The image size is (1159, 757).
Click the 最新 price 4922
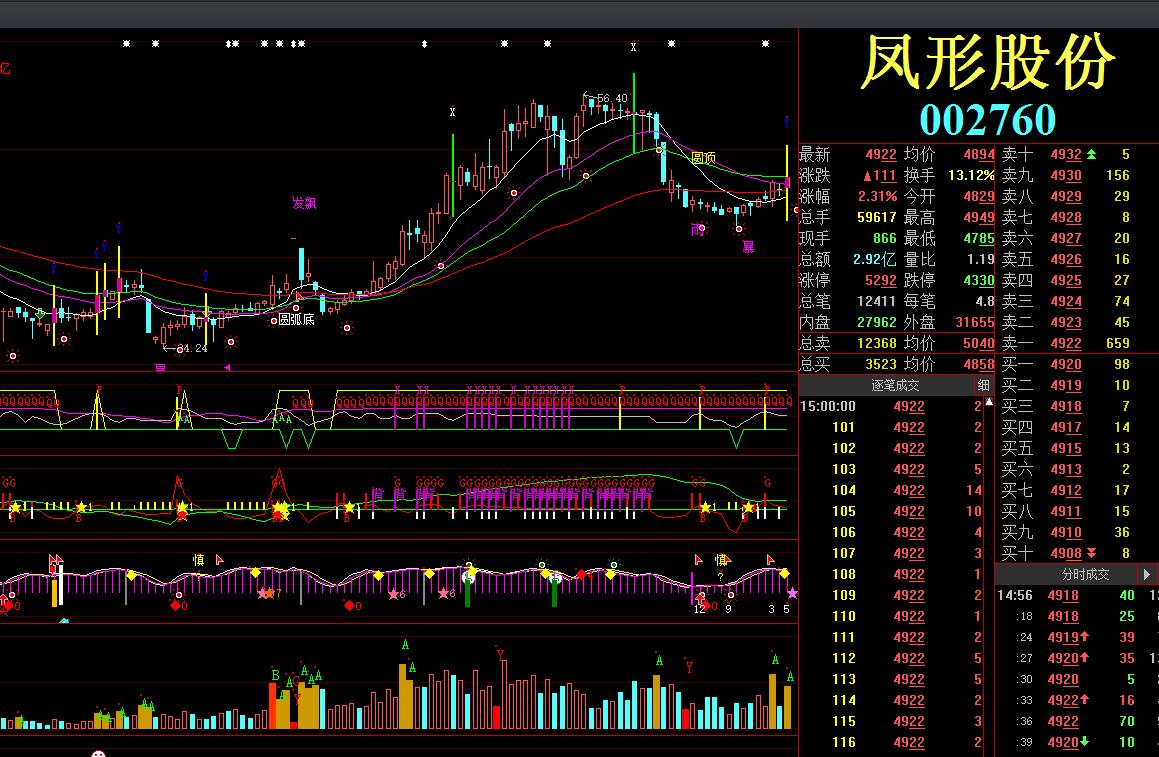pos(880,155)
